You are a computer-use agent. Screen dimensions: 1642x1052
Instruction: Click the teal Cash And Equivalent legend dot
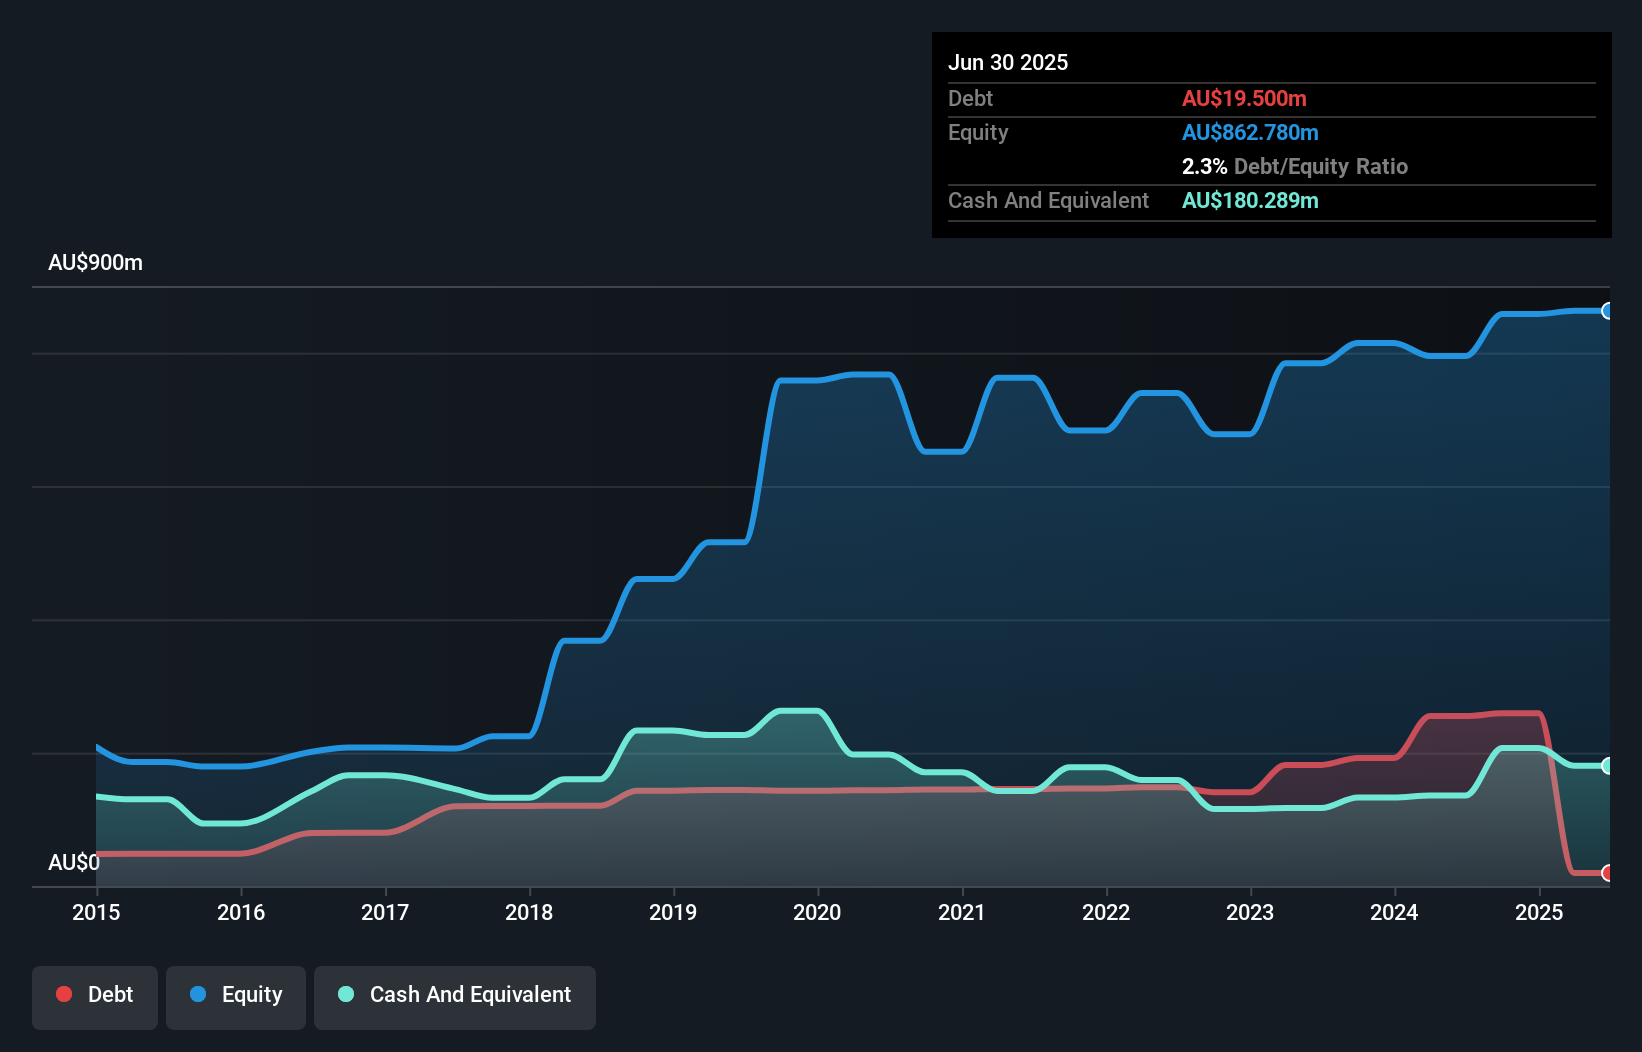point(344,994)
